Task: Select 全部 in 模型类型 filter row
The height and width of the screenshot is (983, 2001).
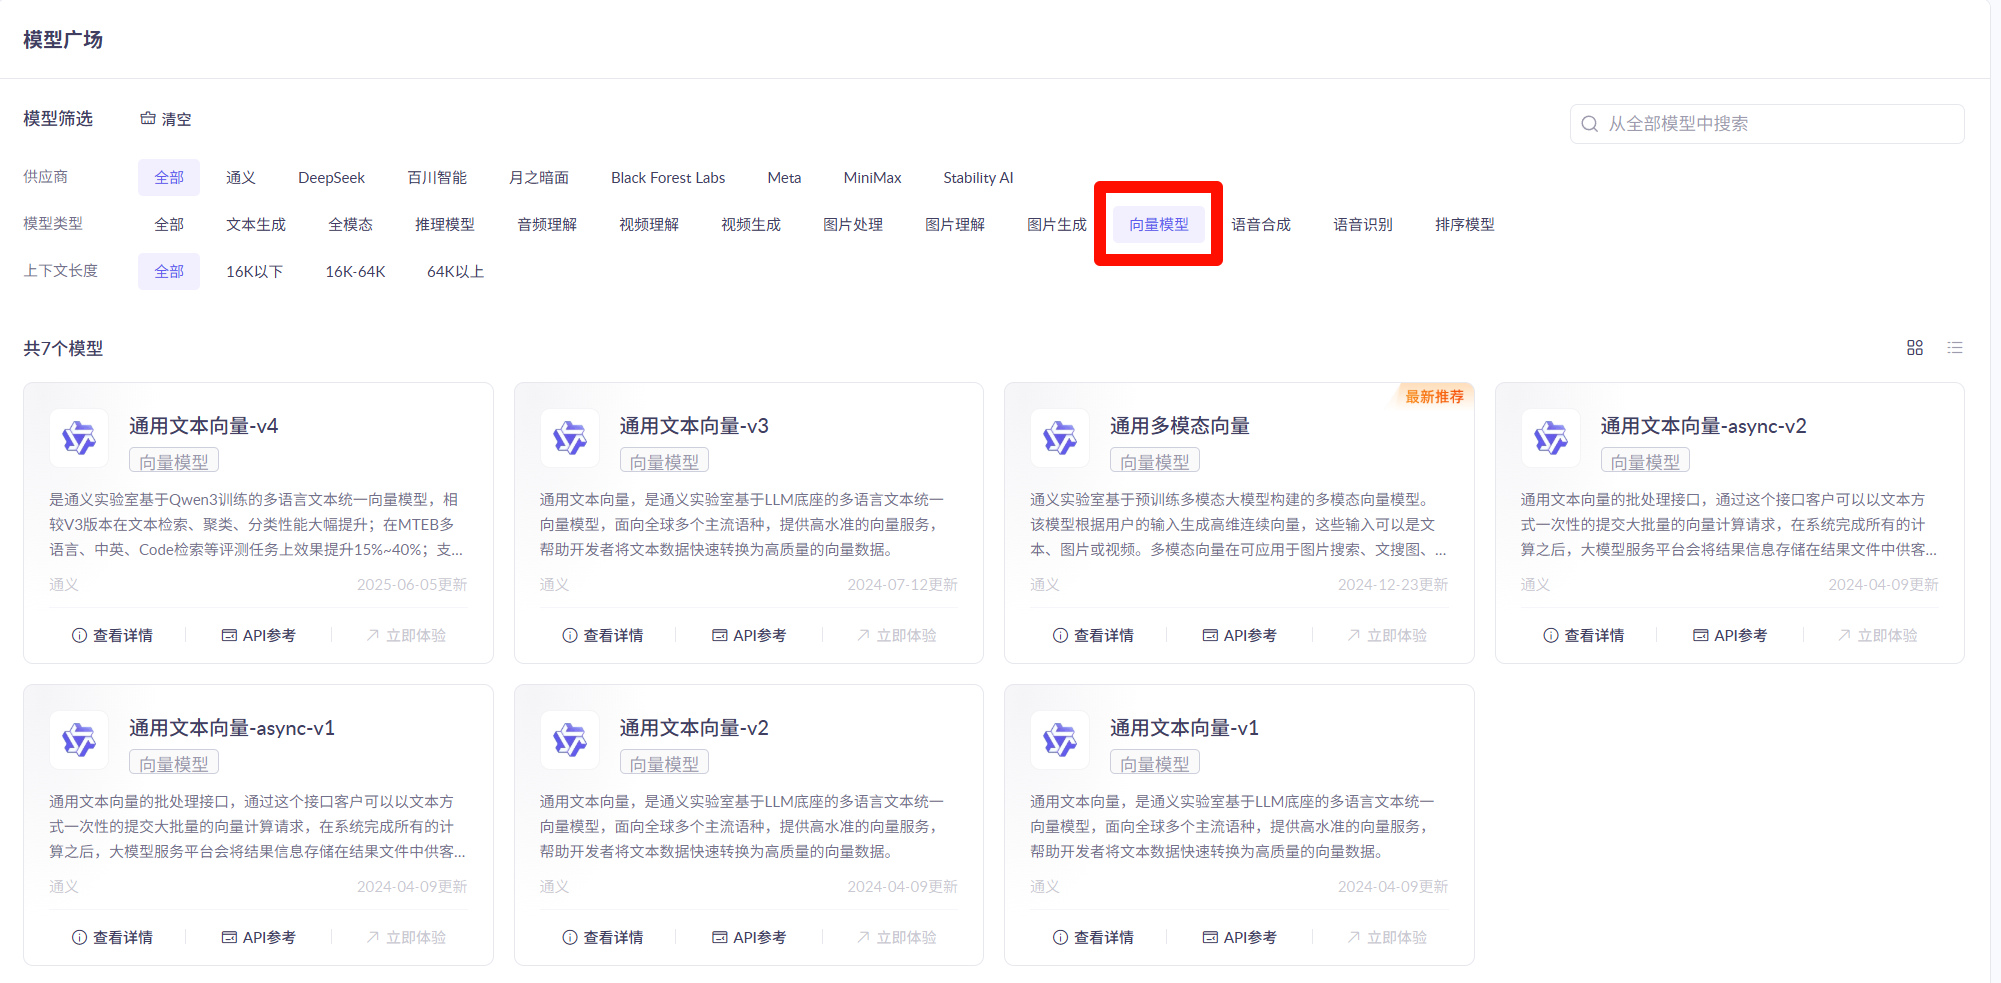Action: [169, 225]
